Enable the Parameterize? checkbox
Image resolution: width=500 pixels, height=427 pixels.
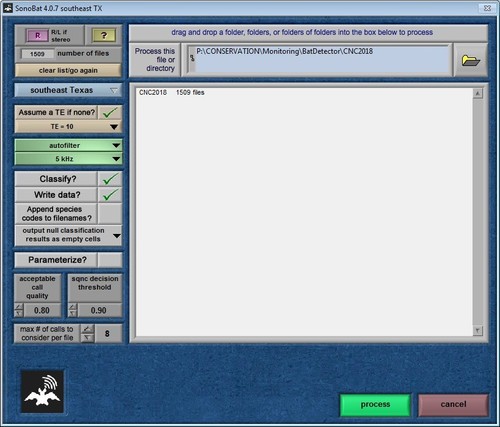click(x=110, y=260)
